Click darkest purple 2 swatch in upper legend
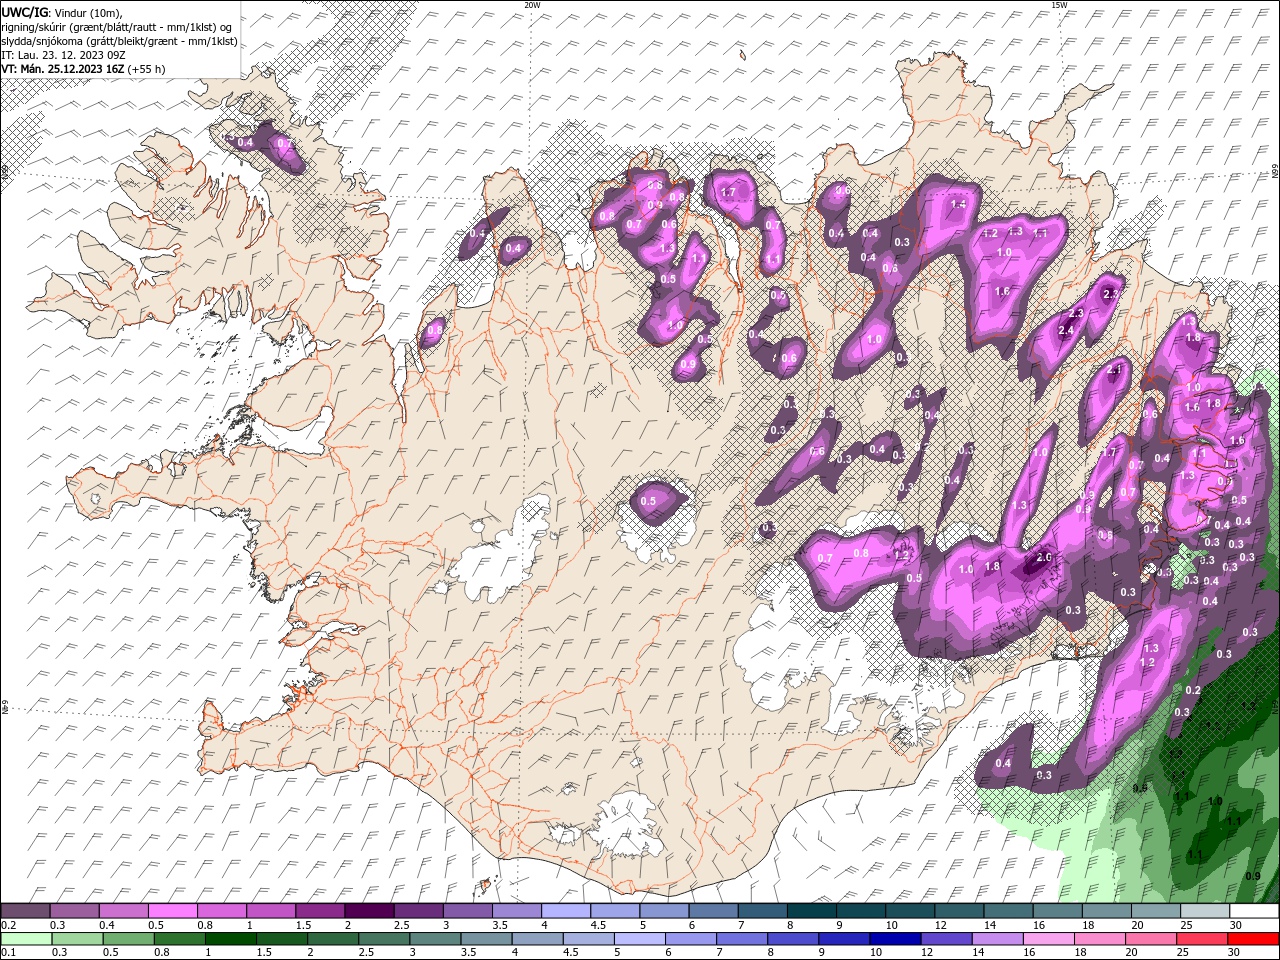 368,911
